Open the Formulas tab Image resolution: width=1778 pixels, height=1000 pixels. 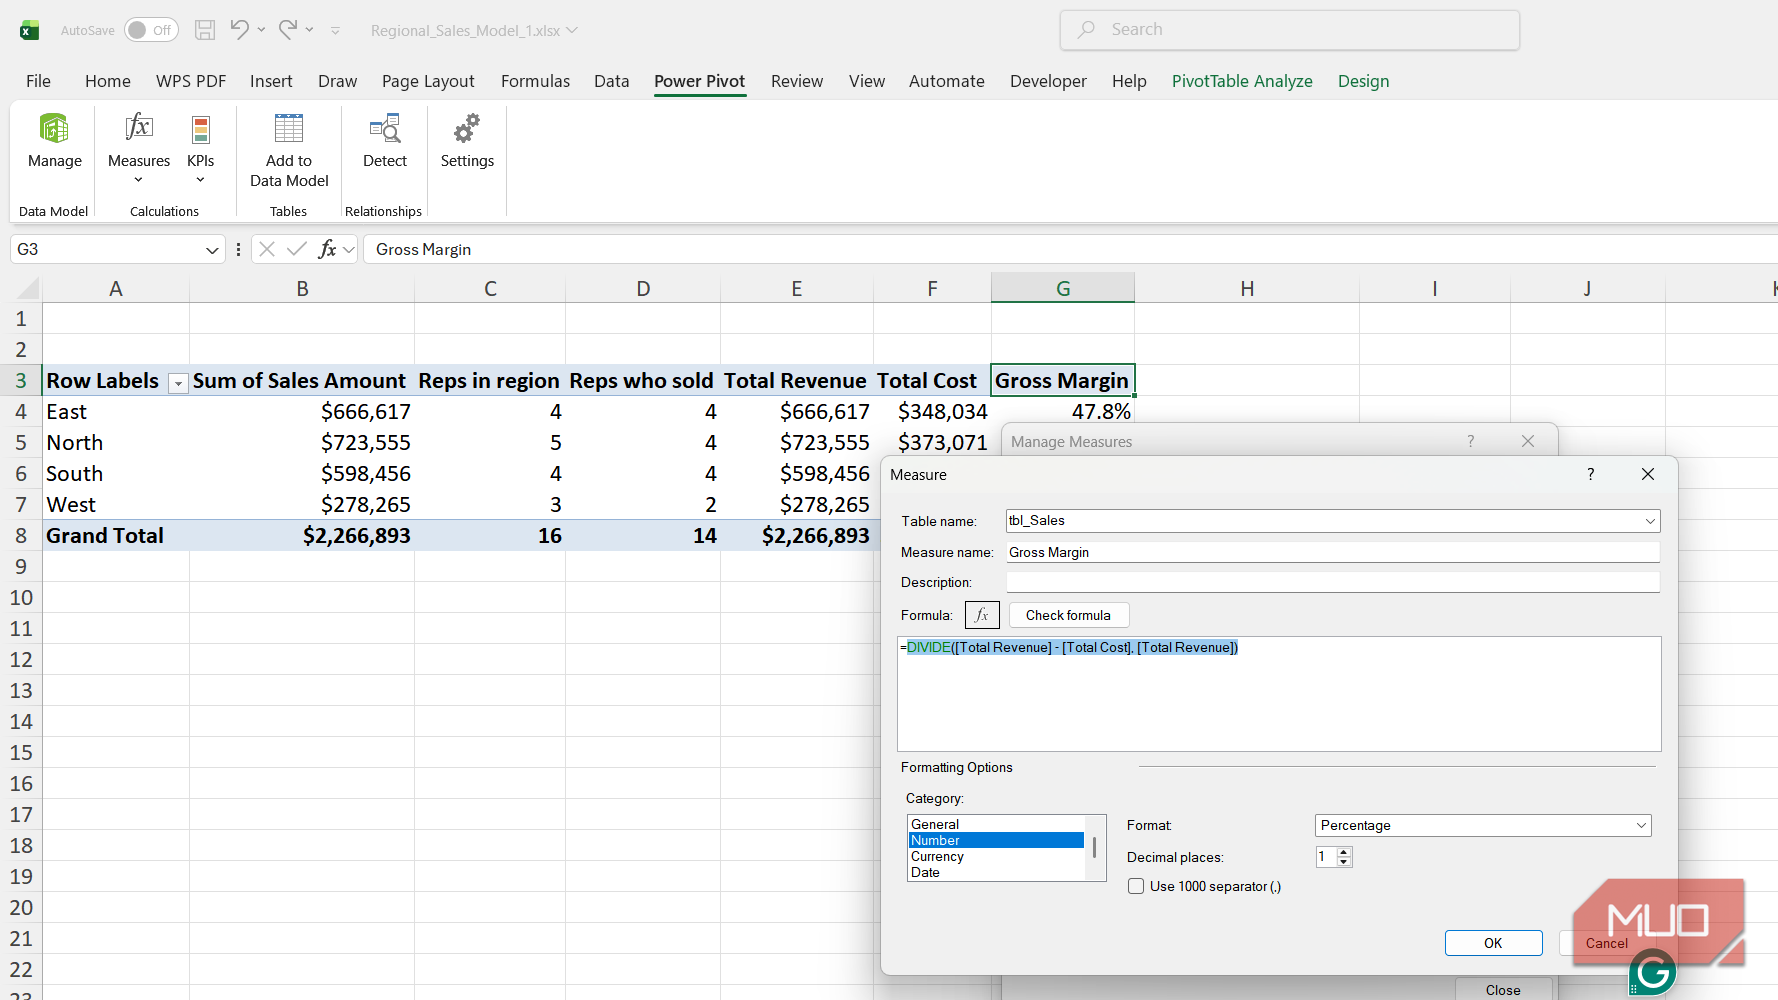tap(535, 81)
